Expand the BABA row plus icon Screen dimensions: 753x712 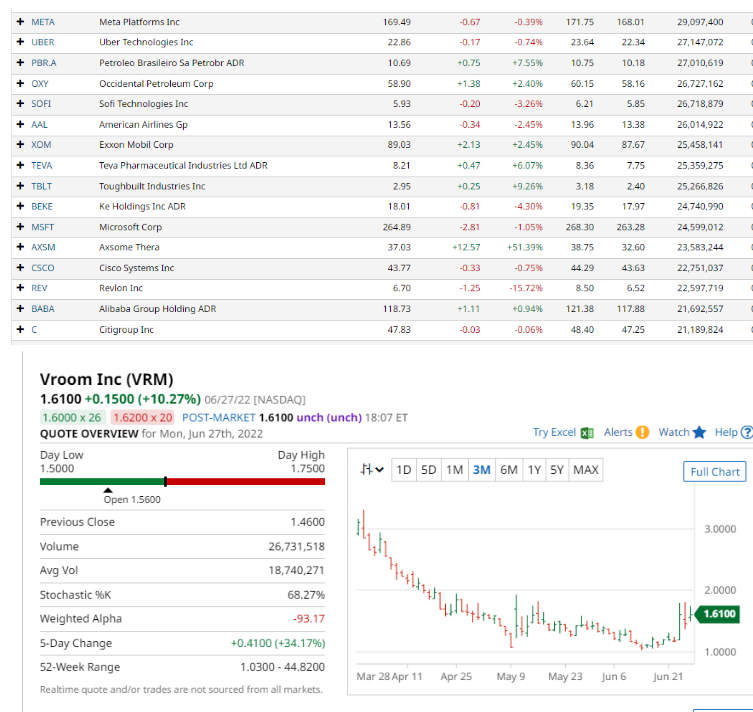tap(20, 308)
